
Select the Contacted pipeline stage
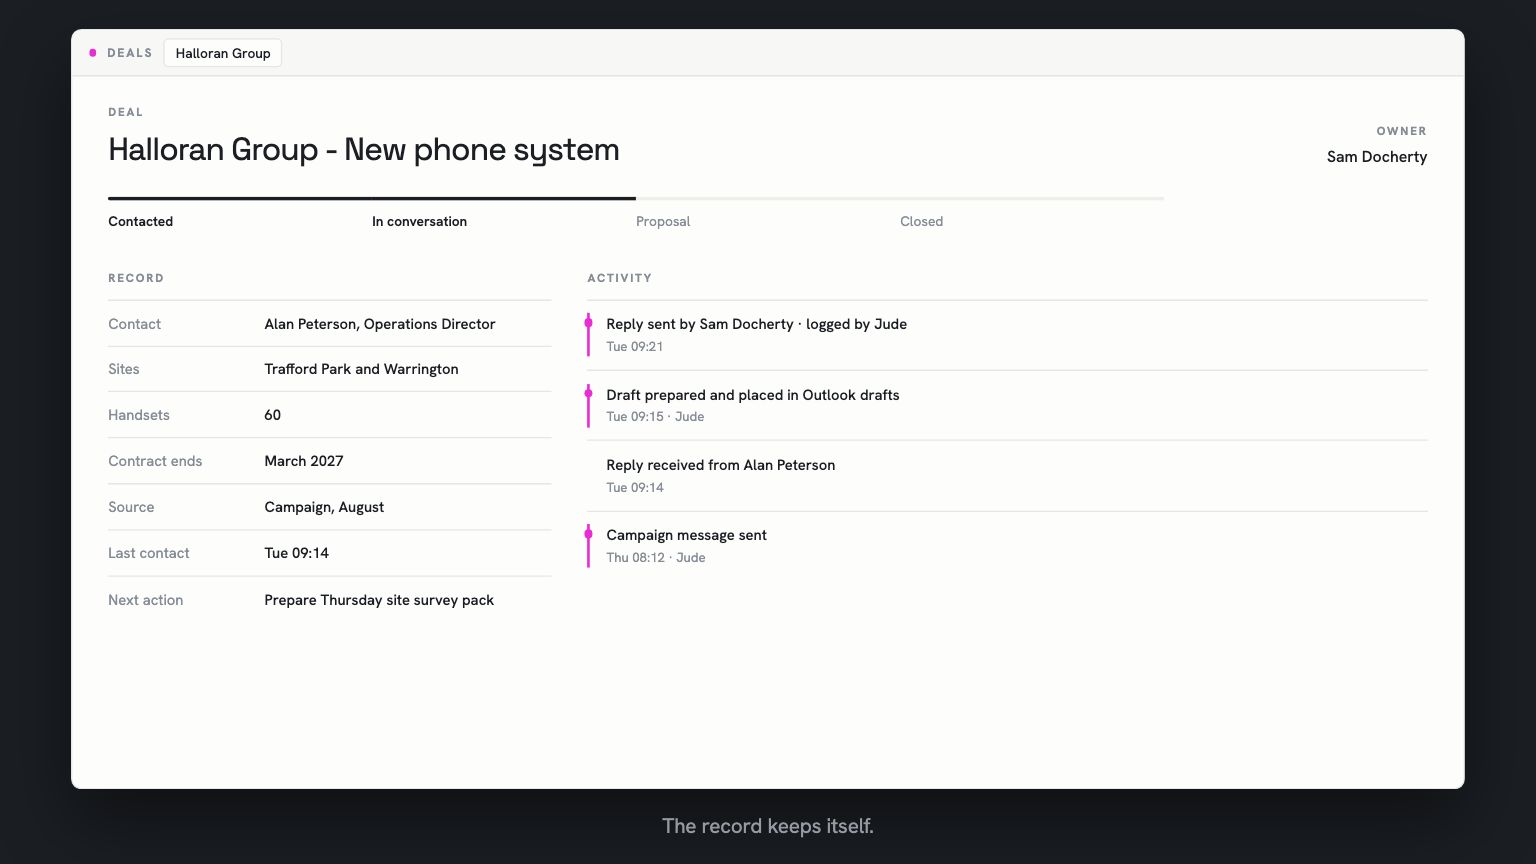click(140, 221)
